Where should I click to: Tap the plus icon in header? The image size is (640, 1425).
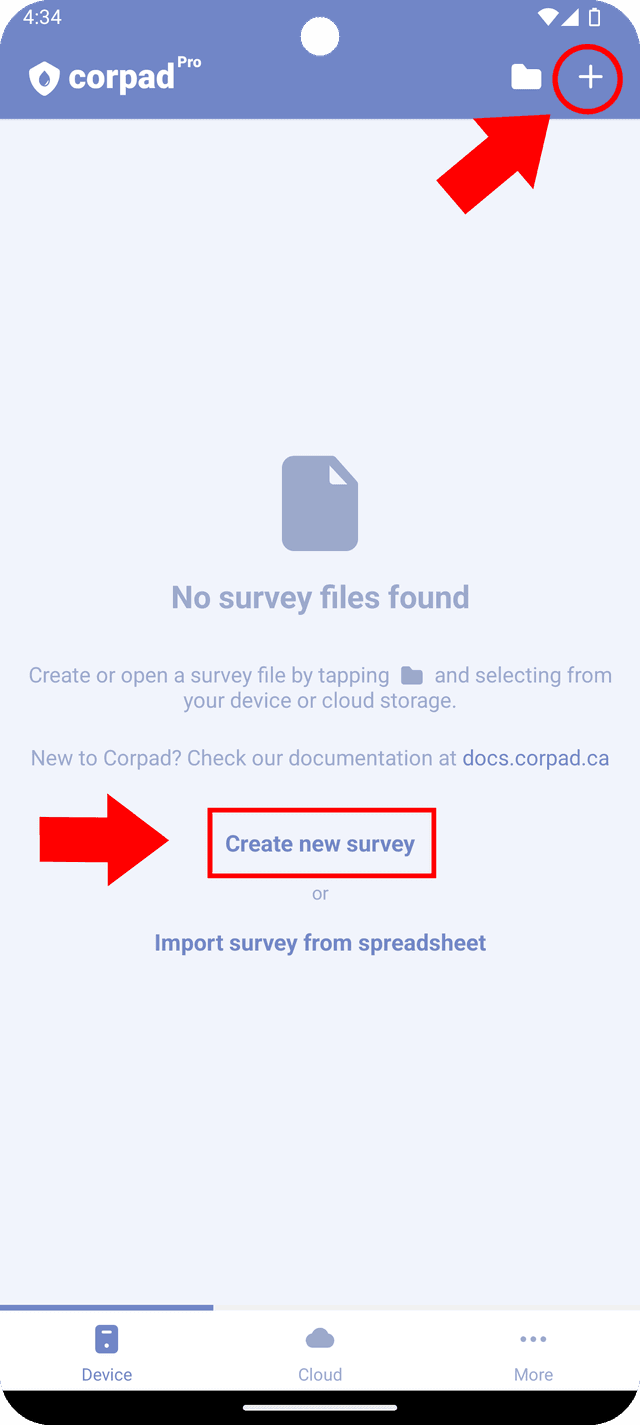tap(590, 77)
